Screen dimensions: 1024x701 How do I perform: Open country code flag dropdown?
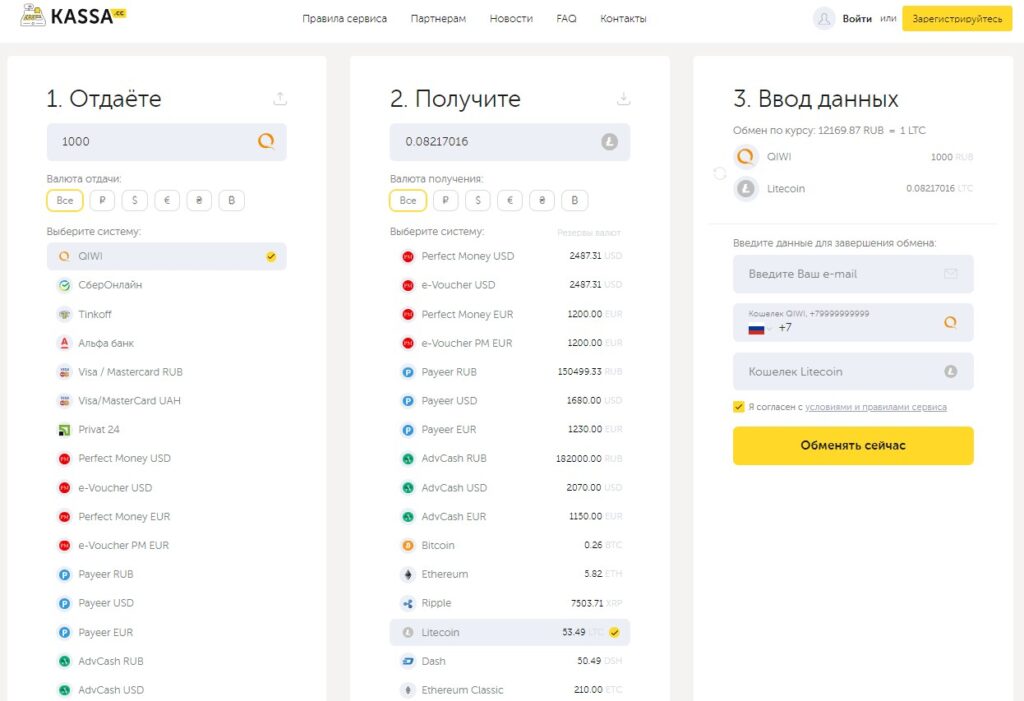click(760, 329)
